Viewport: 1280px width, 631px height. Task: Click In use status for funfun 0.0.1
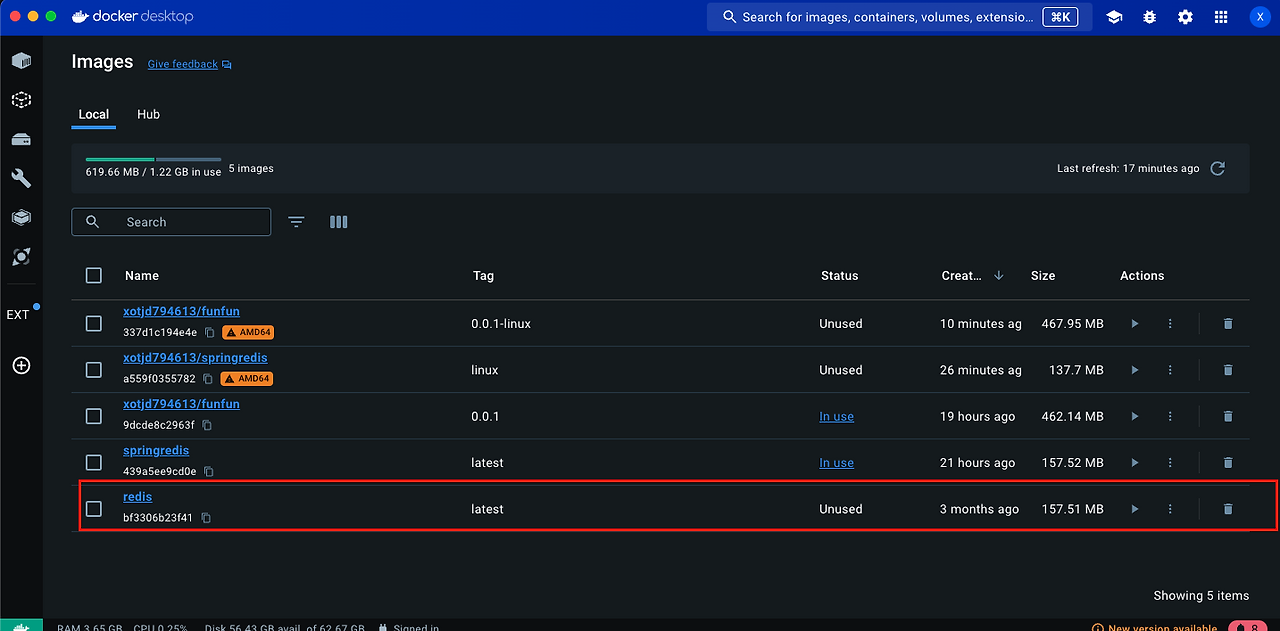(x=837, y=416)
